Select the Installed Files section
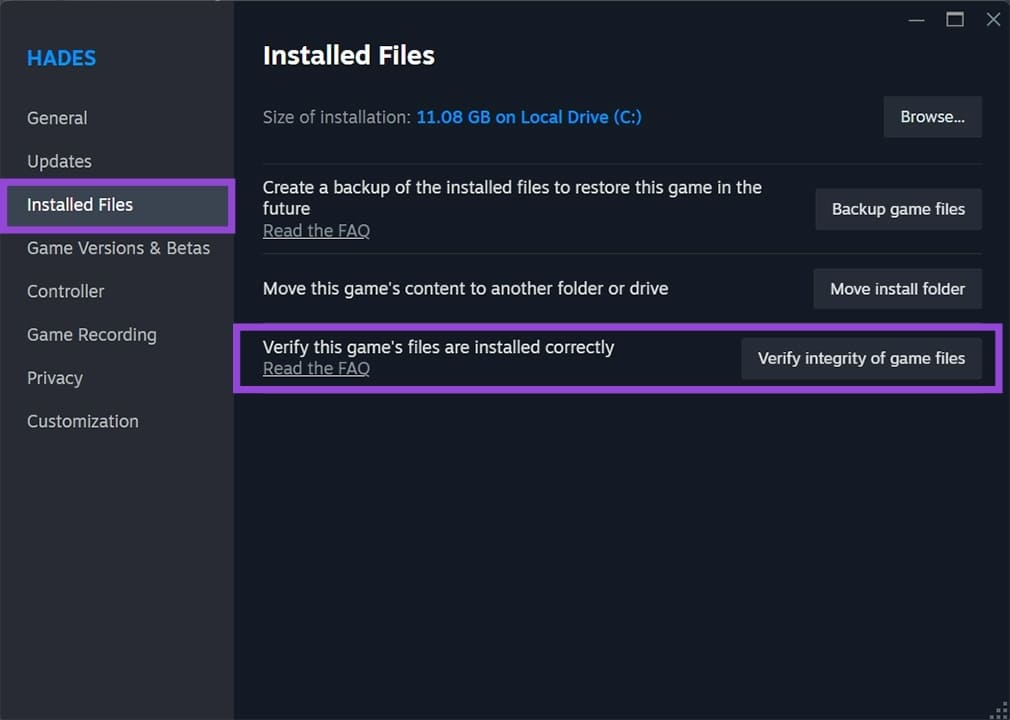This screenshot has width=1010, height=720. click(79, 205)
